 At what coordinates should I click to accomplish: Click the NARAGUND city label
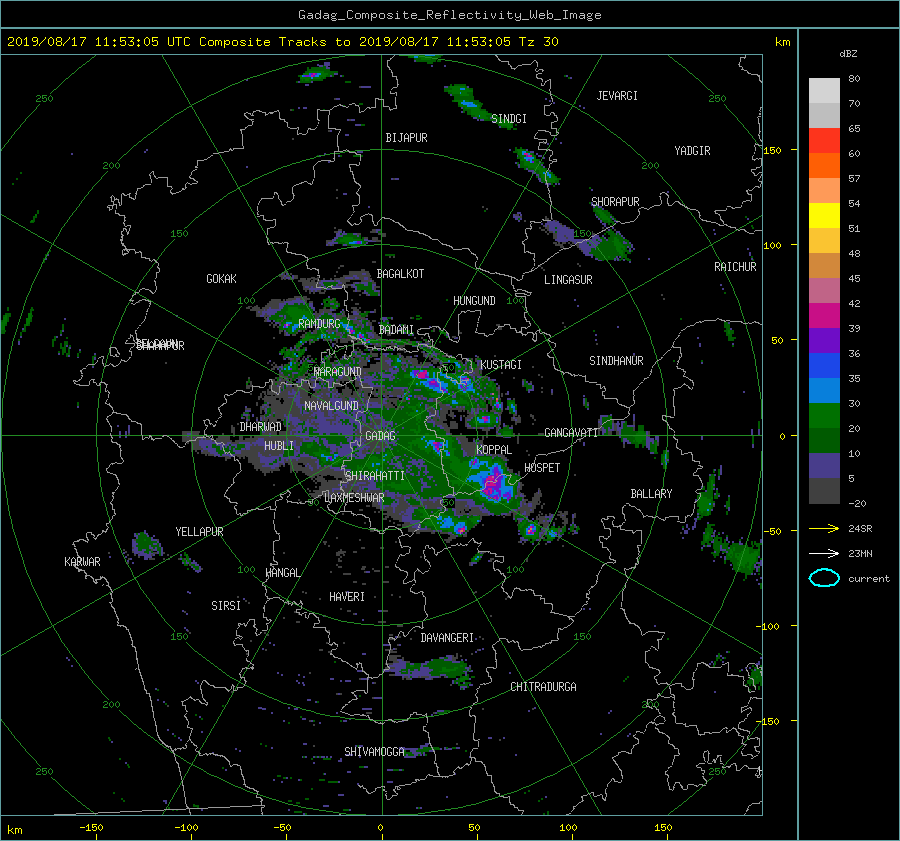(338, 372)
